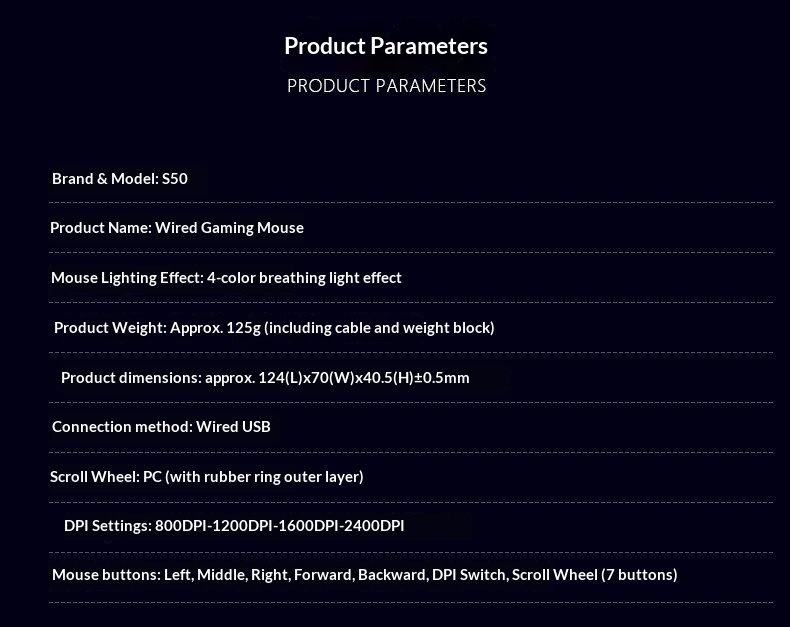Image resolution: width=790 pixels, height=627 pixels.
Task: Click "(including cable and weight block)" note
Action: (379, 328)
